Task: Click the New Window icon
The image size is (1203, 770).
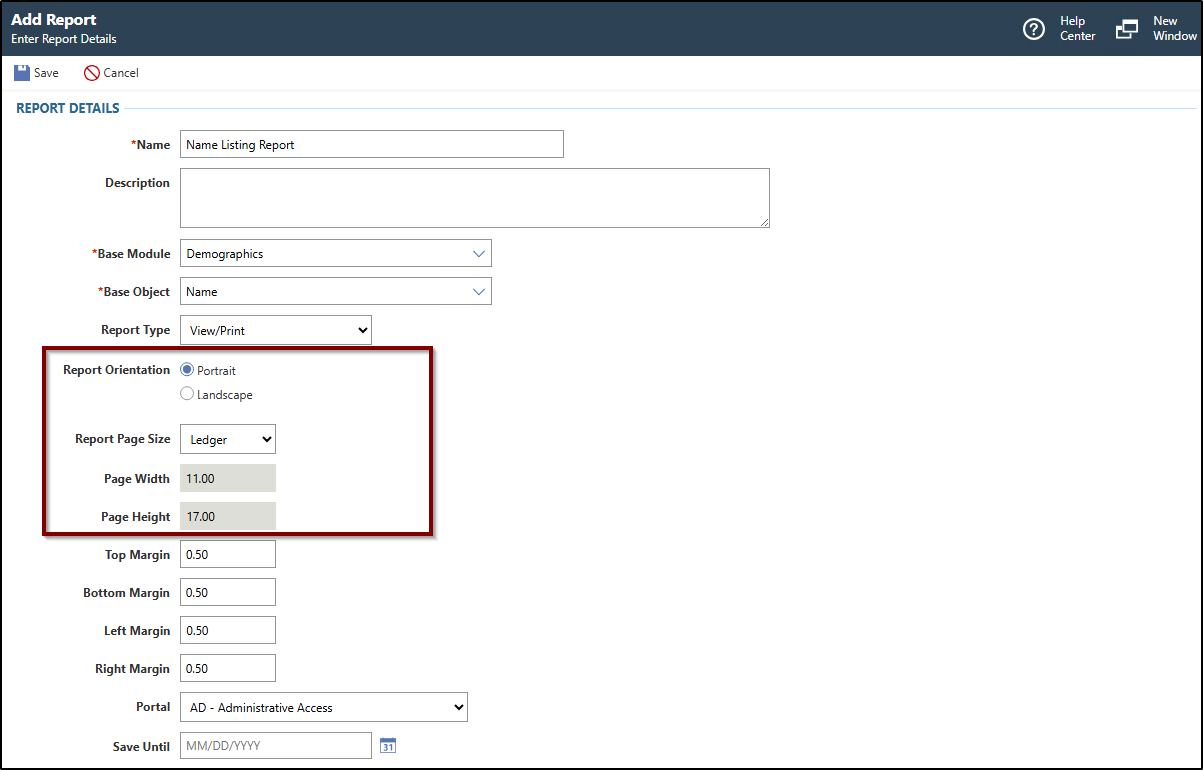Action: [1127, 29]
